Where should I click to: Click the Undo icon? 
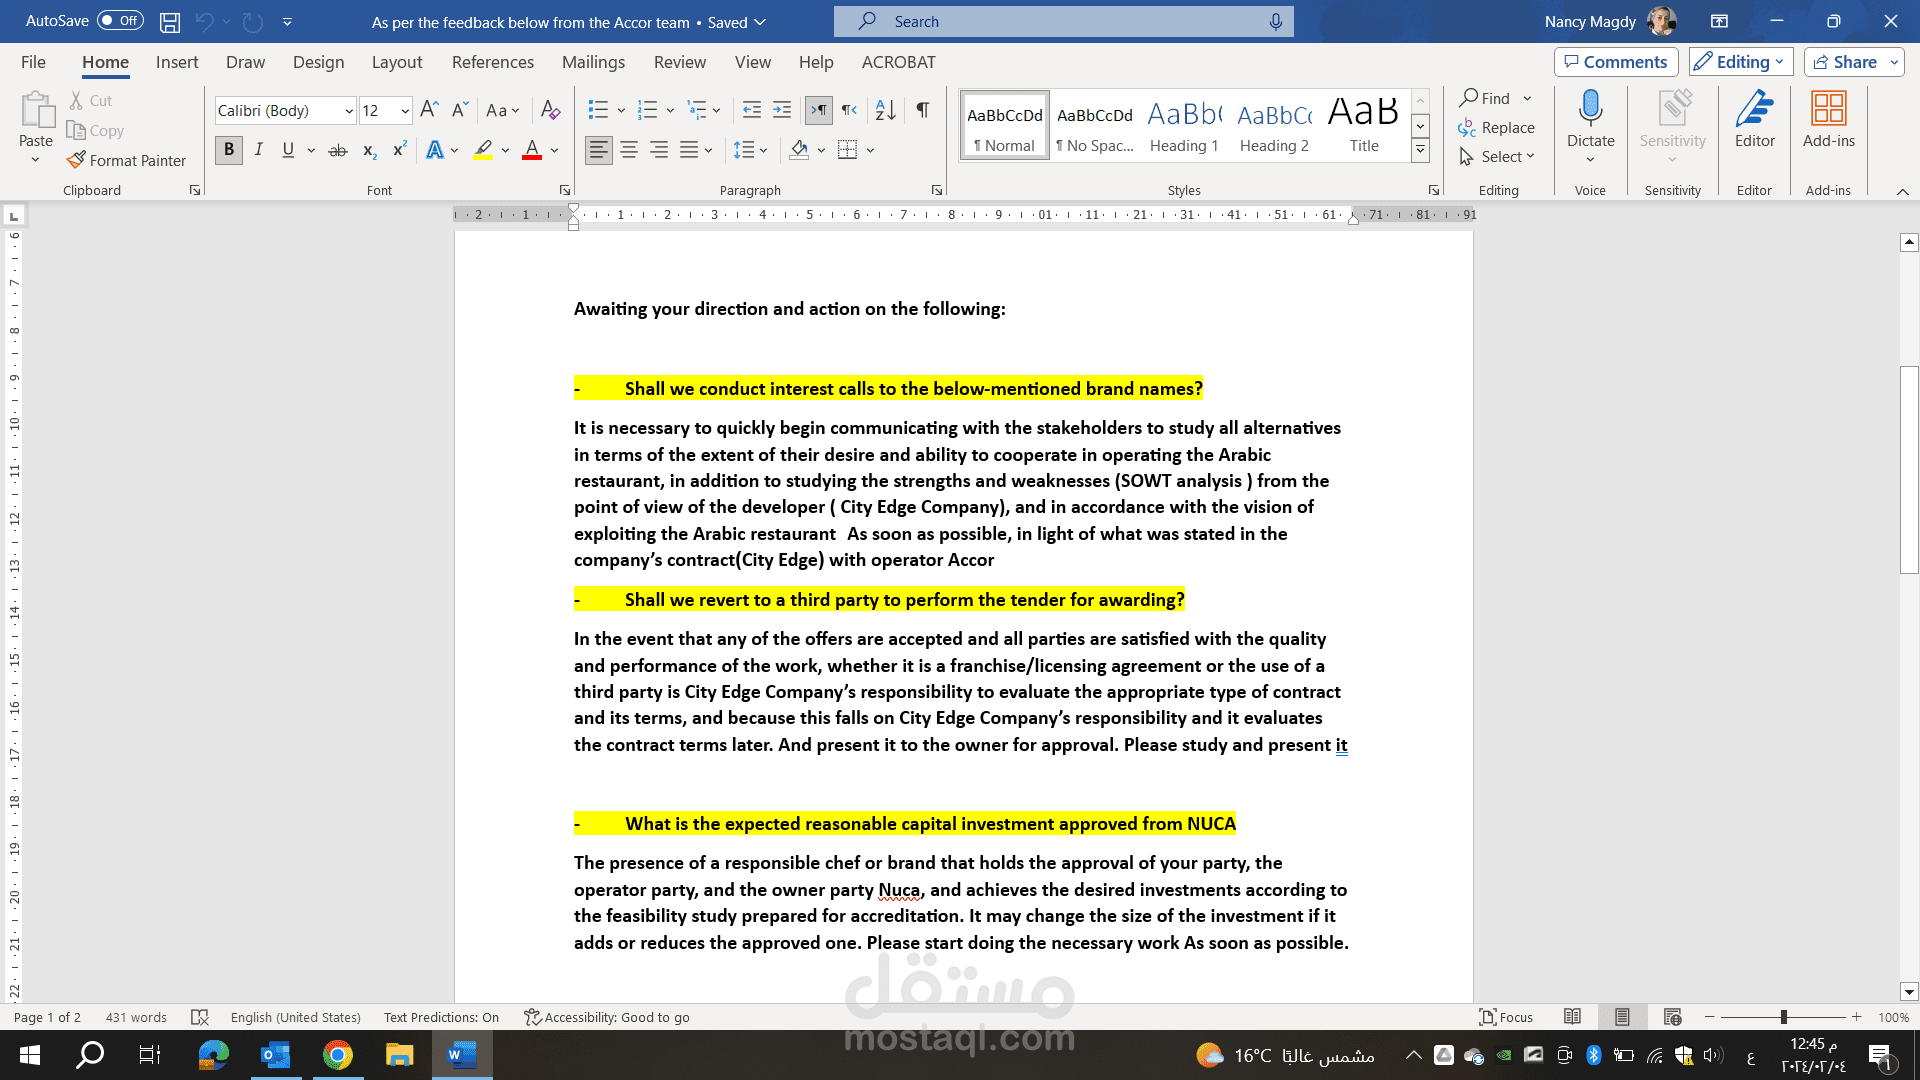pos(205,21)
